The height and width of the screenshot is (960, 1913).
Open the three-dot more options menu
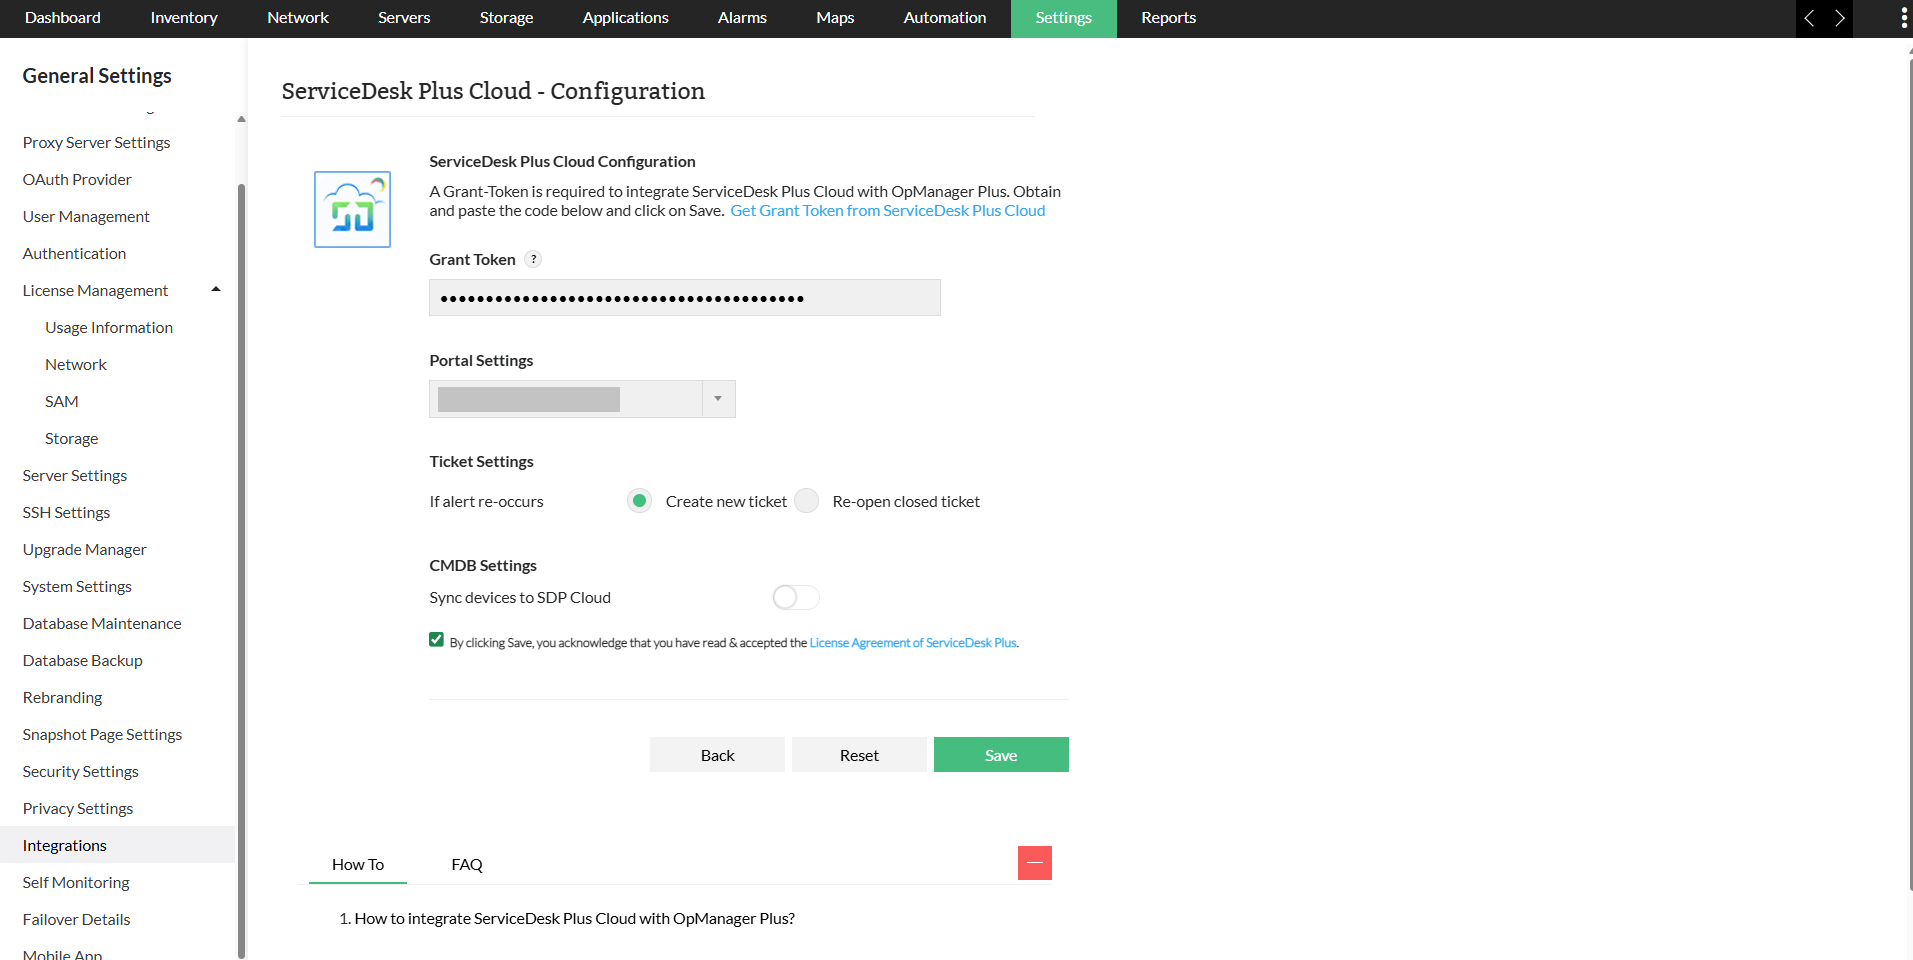coord(1903,18)
